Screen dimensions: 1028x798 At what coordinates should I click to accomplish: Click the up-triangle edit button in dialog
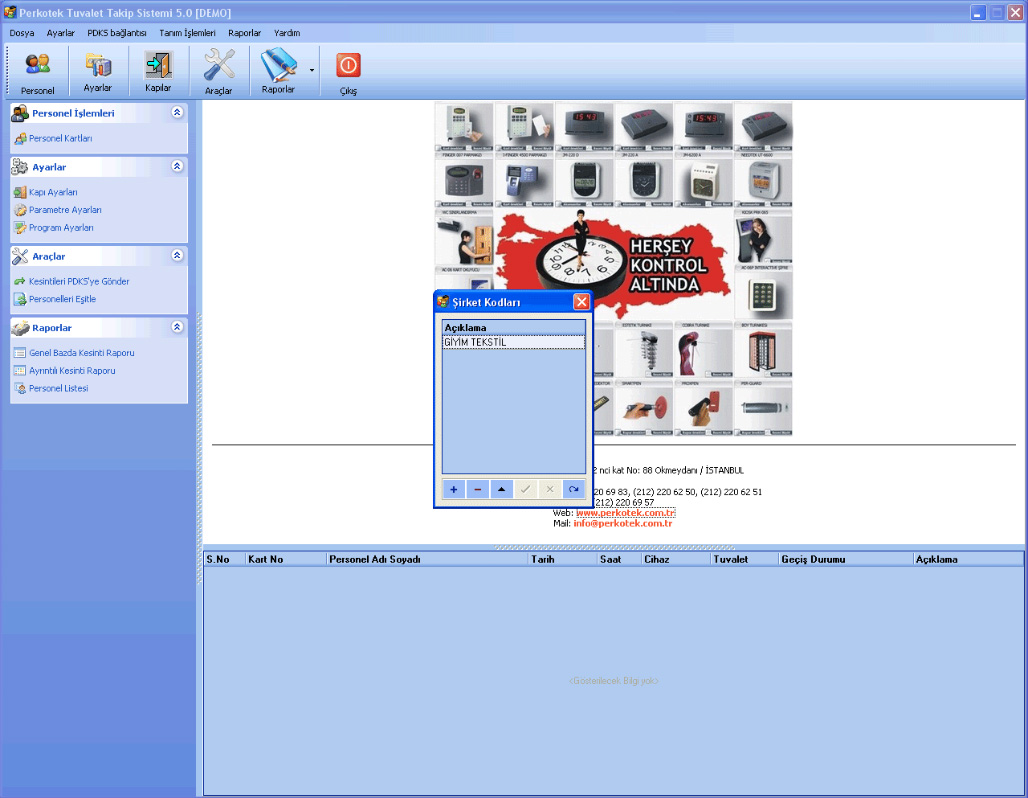pyautogui.click(x=501, y=489)
